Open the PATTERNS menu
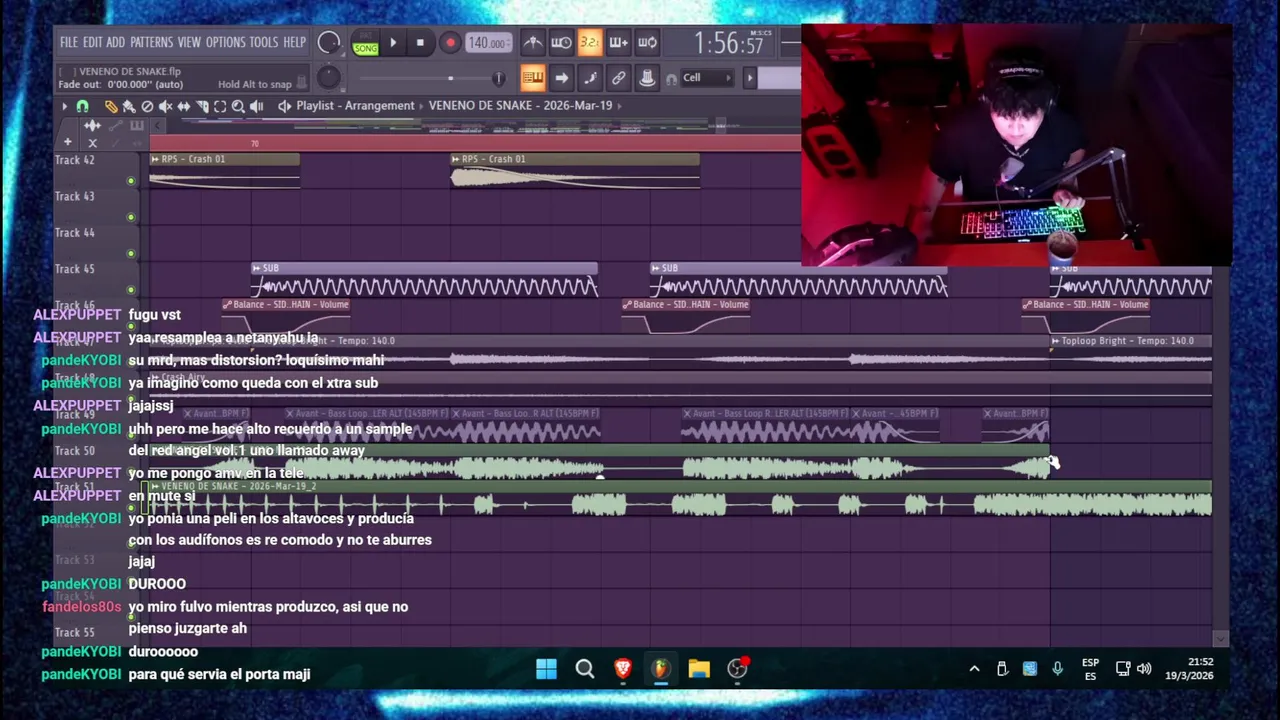Screen dimensions: 1280x720 point(151,42)
